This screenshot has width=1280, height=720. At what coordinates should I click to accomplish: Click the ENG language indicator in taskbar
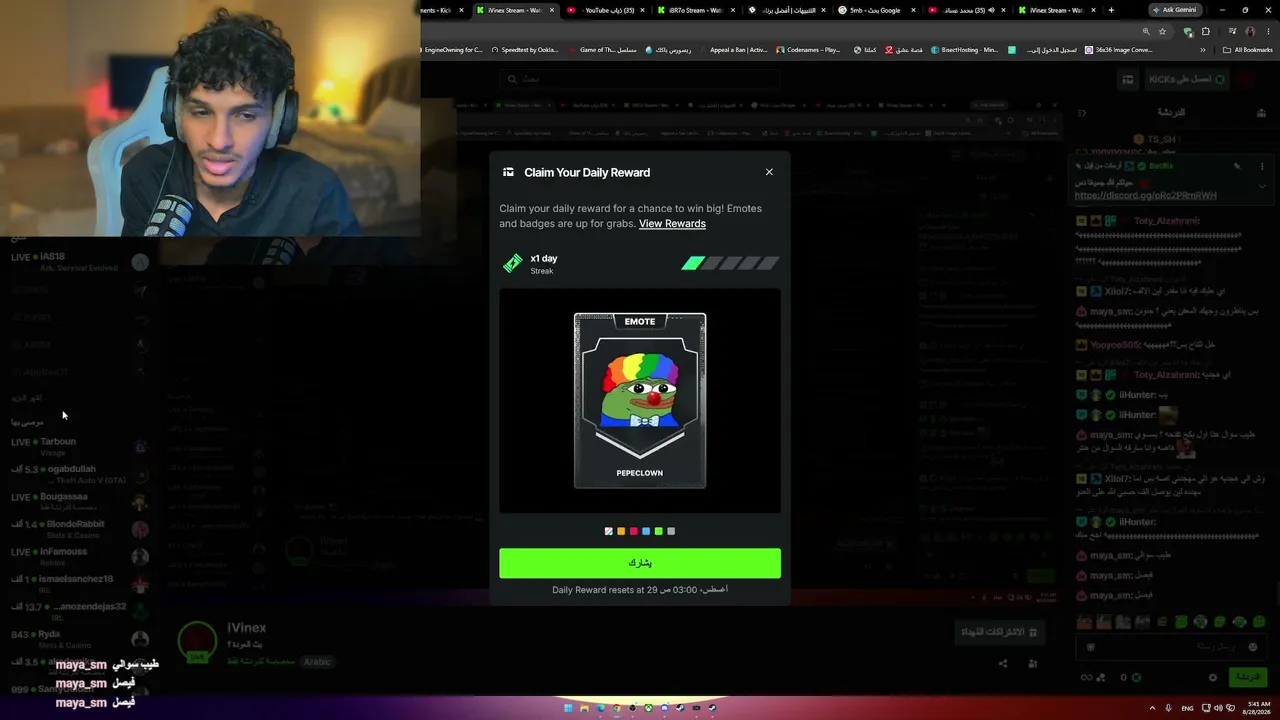pos(1188,708)
